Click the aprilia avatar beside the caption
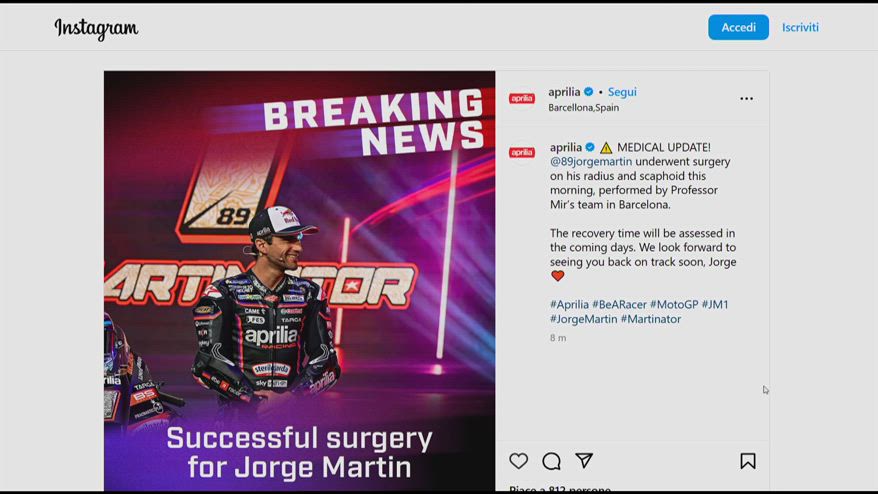 pos(522,152)
